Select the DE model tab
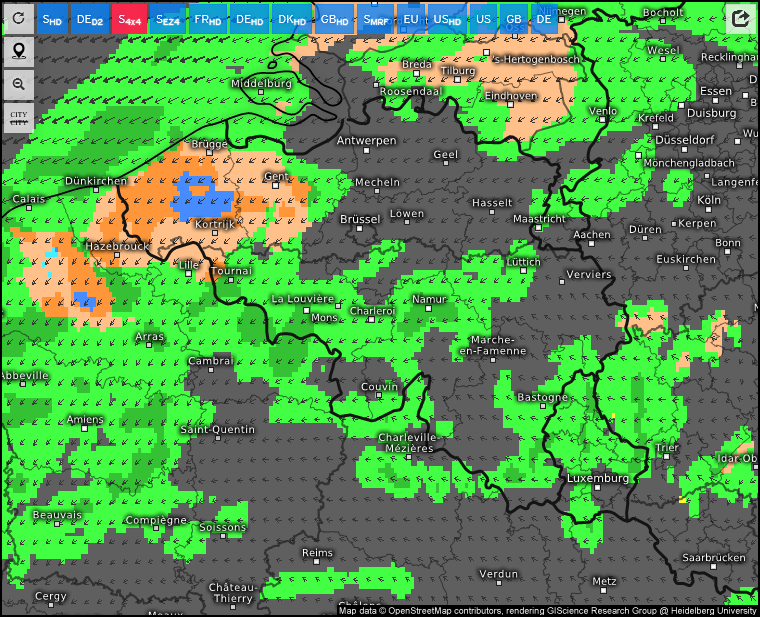 tap(544, 19)
